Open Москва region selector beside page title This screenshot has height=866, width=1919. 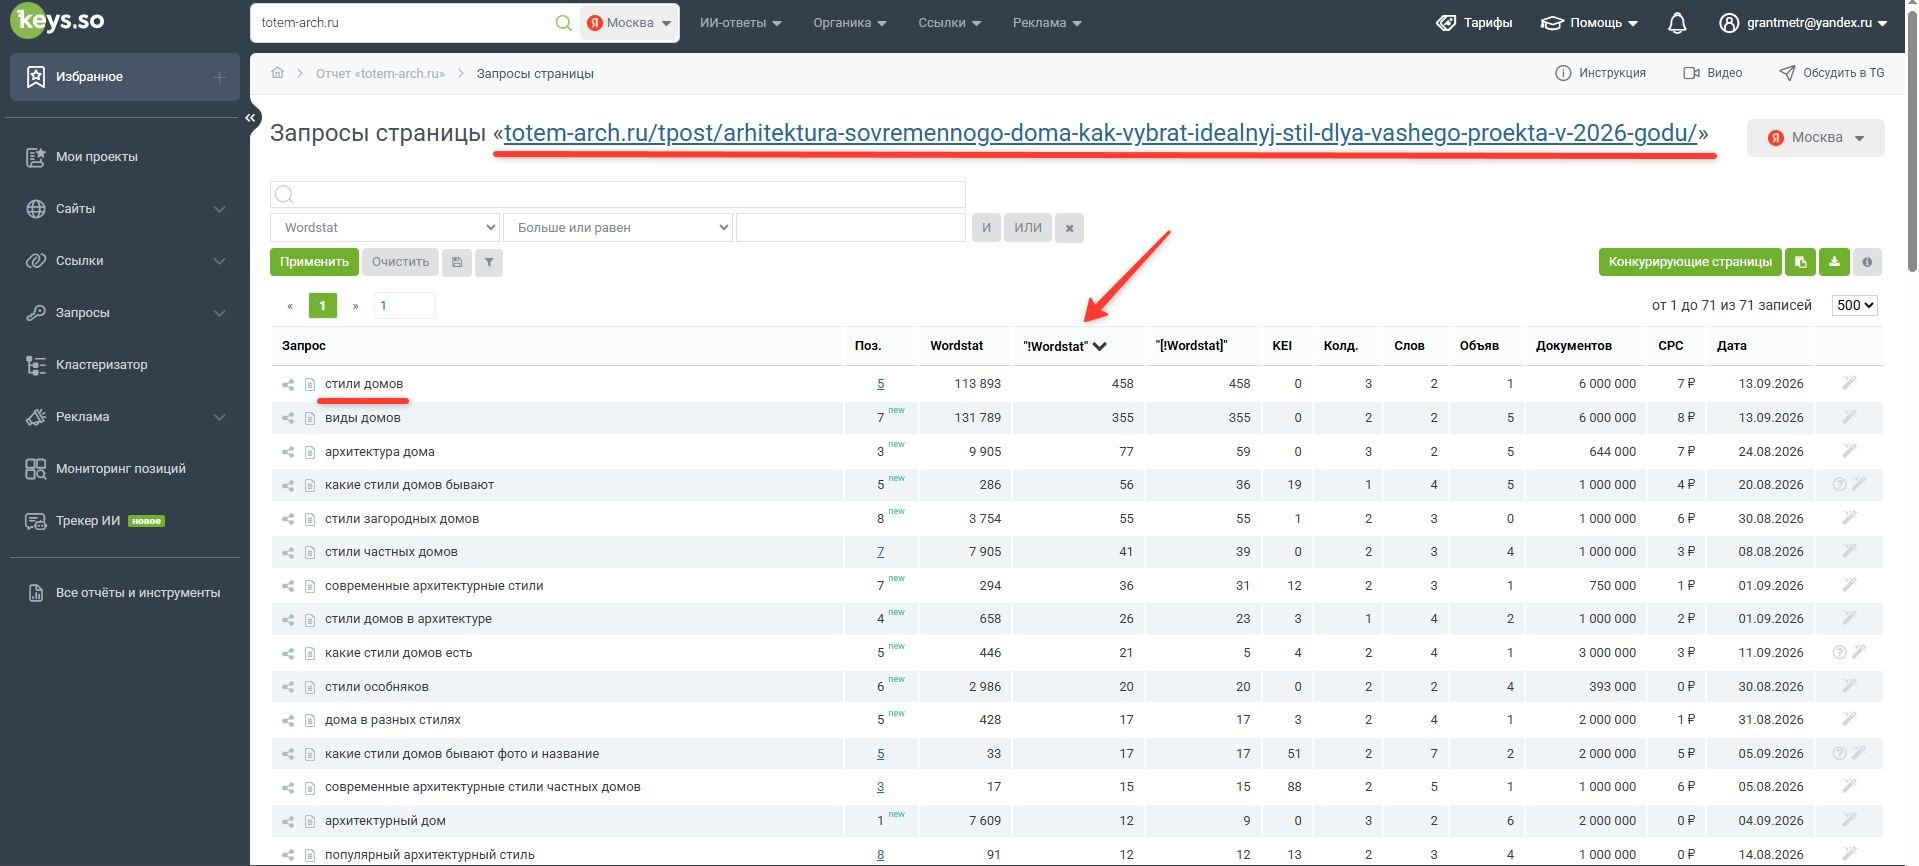tap(1815, 138)
